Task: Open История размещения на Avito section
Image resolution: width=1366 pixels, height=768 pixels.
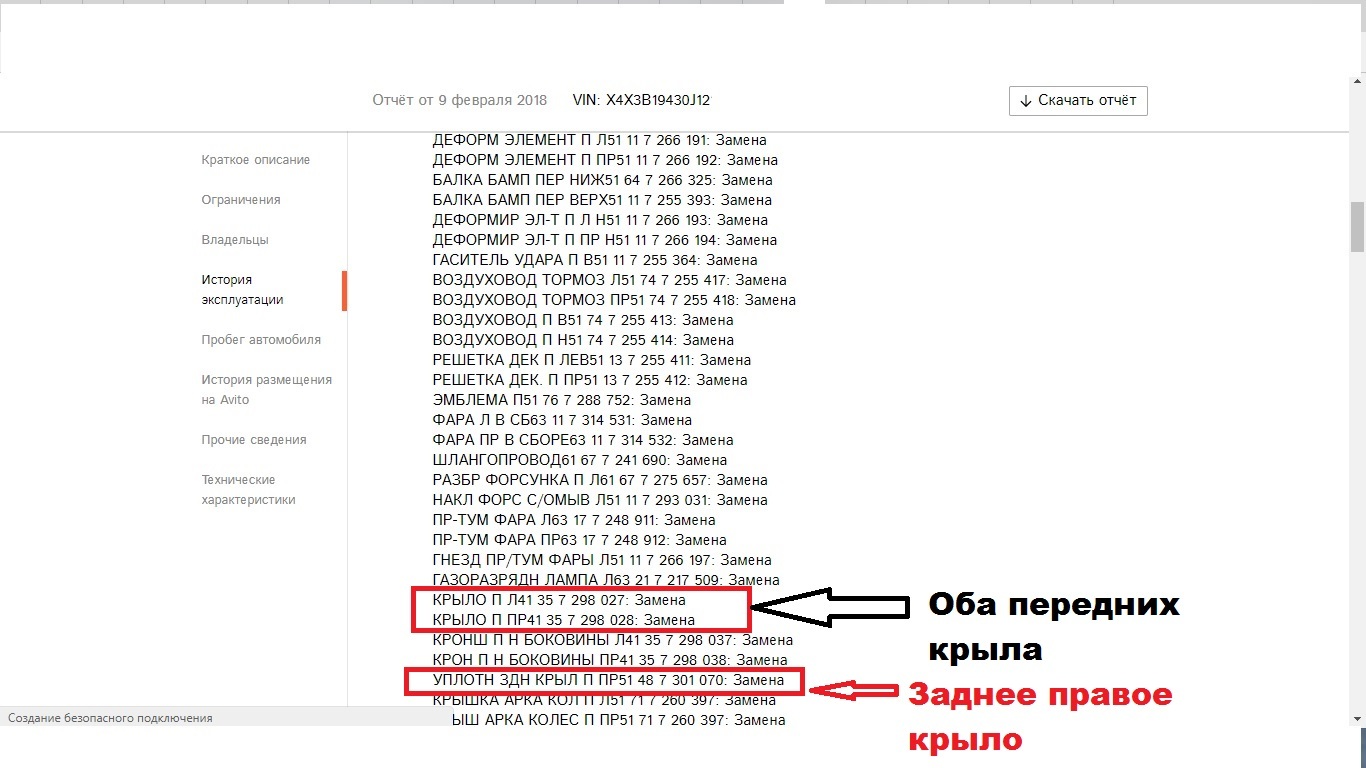Action: (x=266, y=390)
